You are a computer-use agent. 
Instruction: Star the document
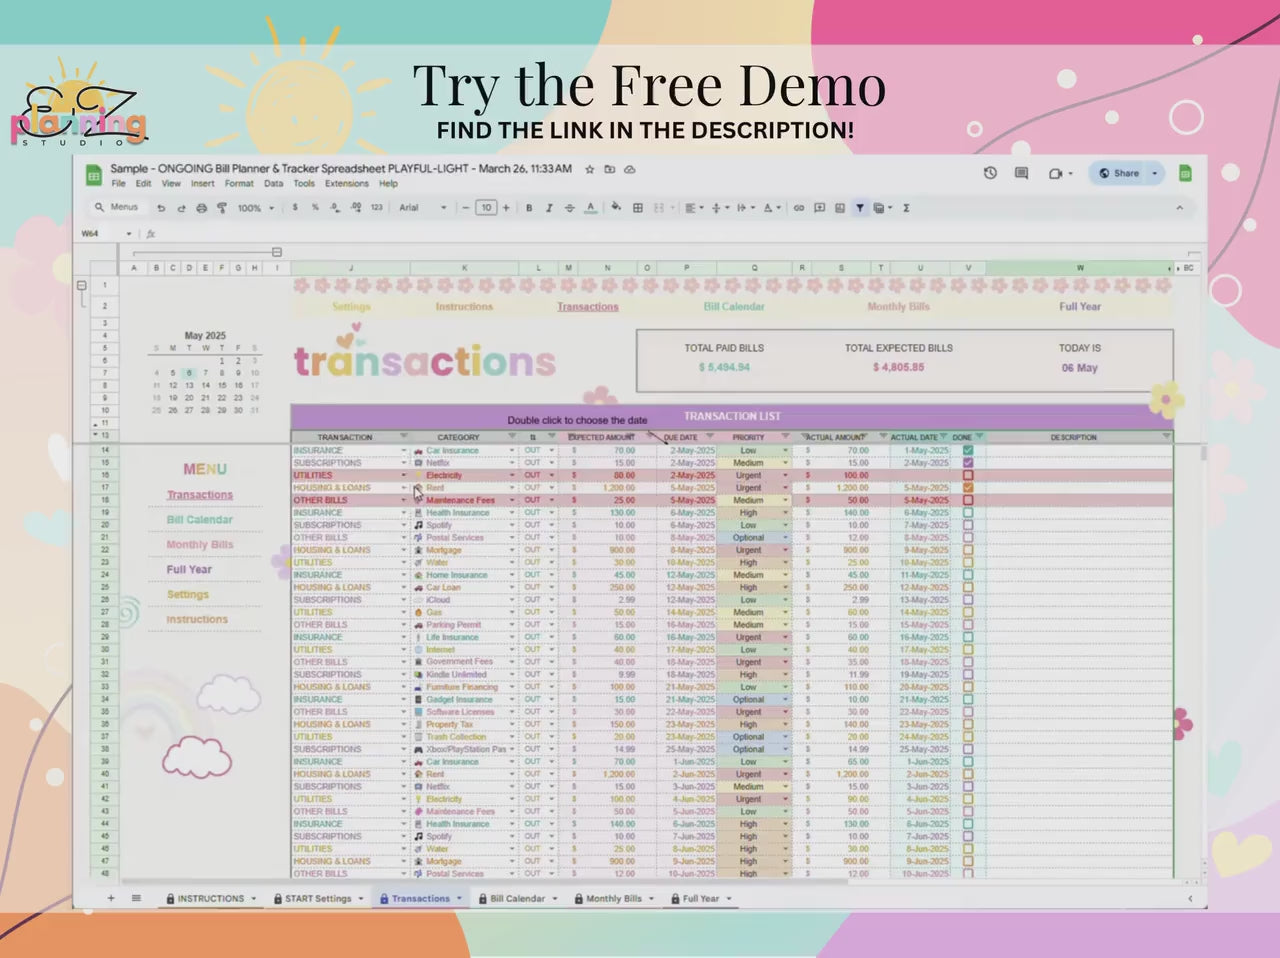590,169
